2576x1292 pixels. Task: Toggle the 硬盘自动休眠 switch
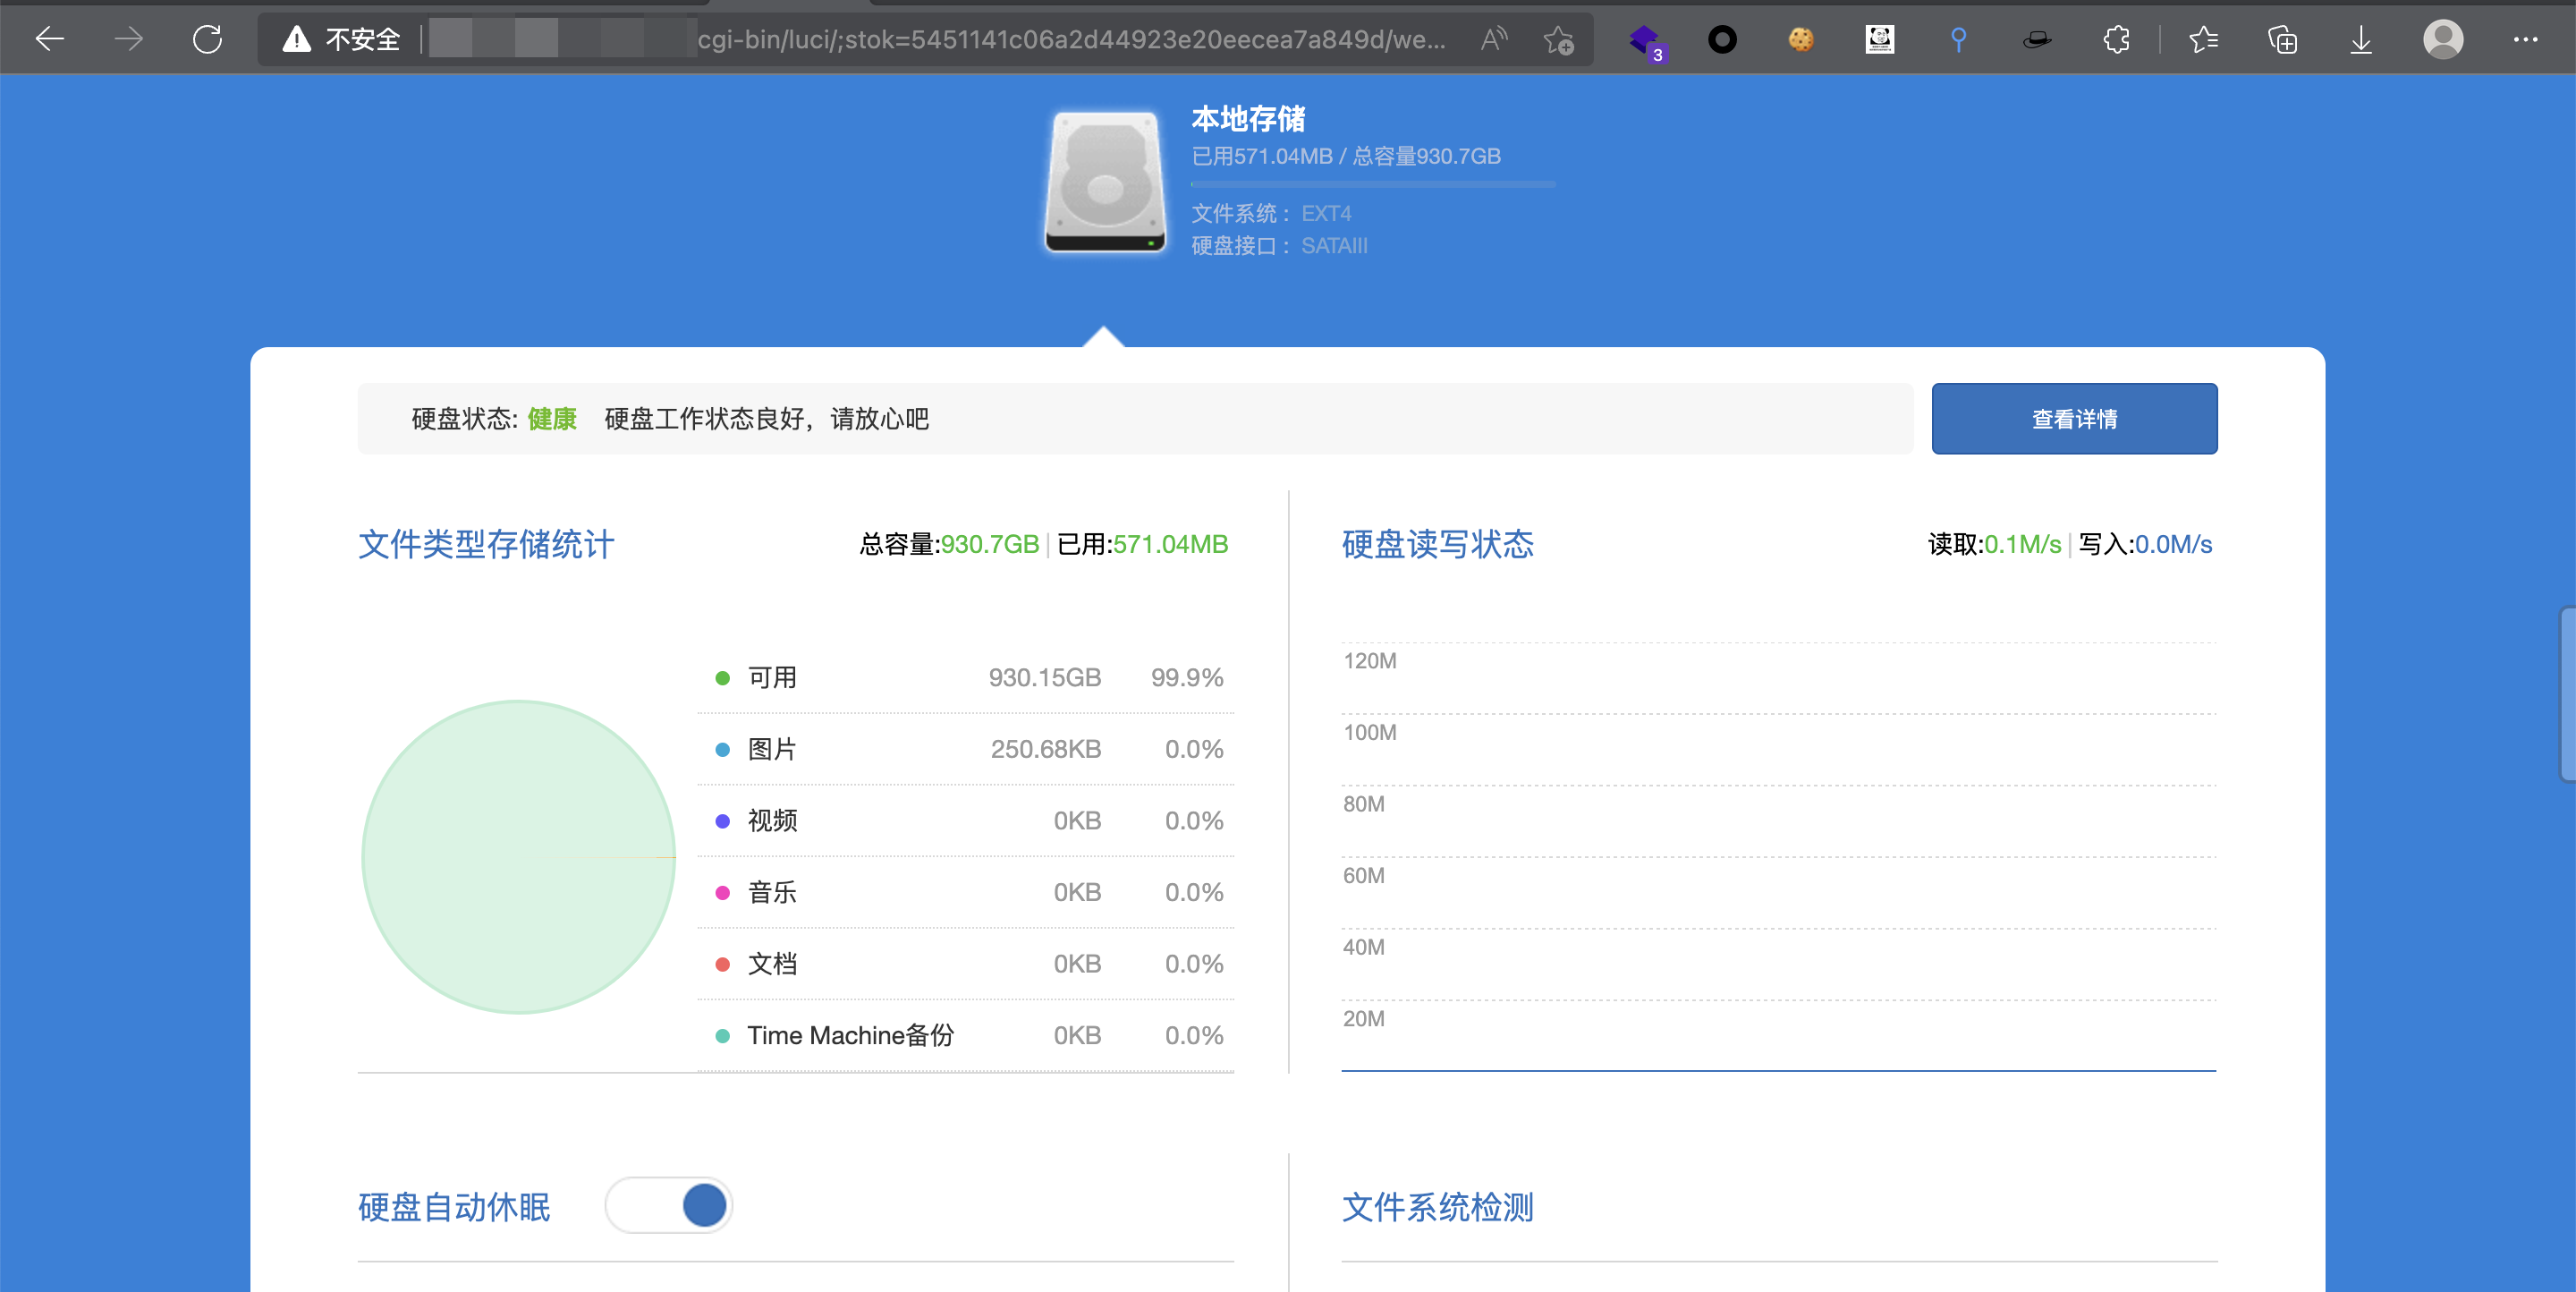[669, 1205]
